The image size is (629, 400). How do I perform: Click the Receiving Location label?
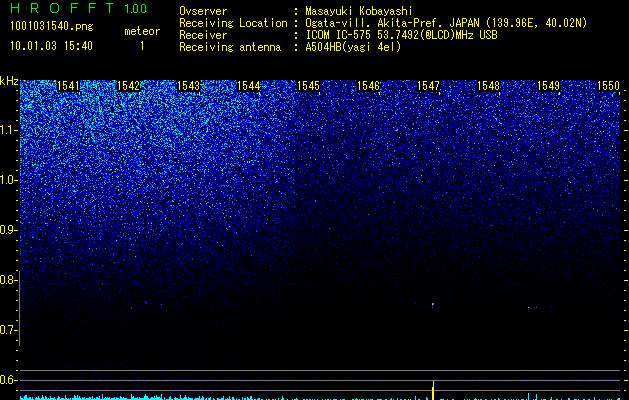233,23
